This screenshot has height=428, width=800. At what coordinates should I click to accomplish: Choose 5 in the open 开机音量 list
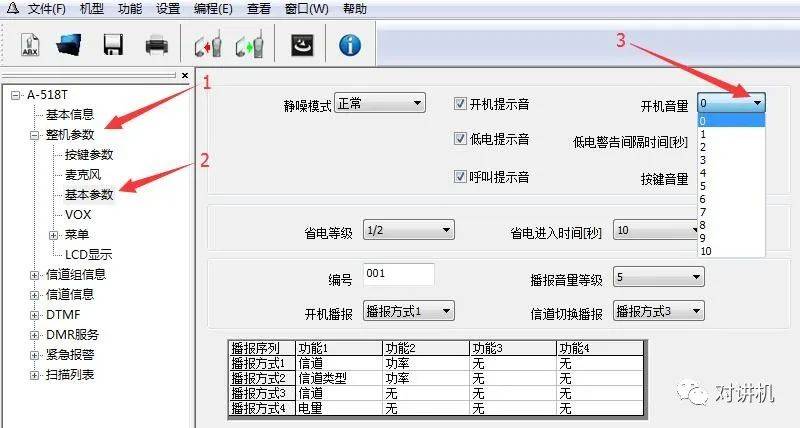point(704,185)
